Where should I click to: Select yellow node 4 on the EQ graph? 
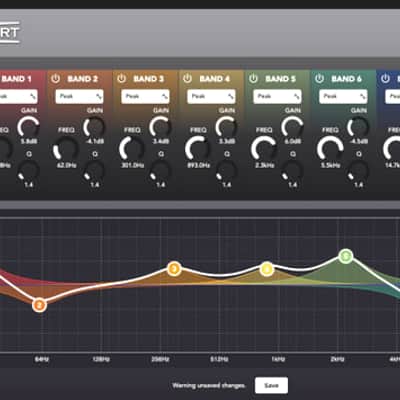(x=267, y=269)
